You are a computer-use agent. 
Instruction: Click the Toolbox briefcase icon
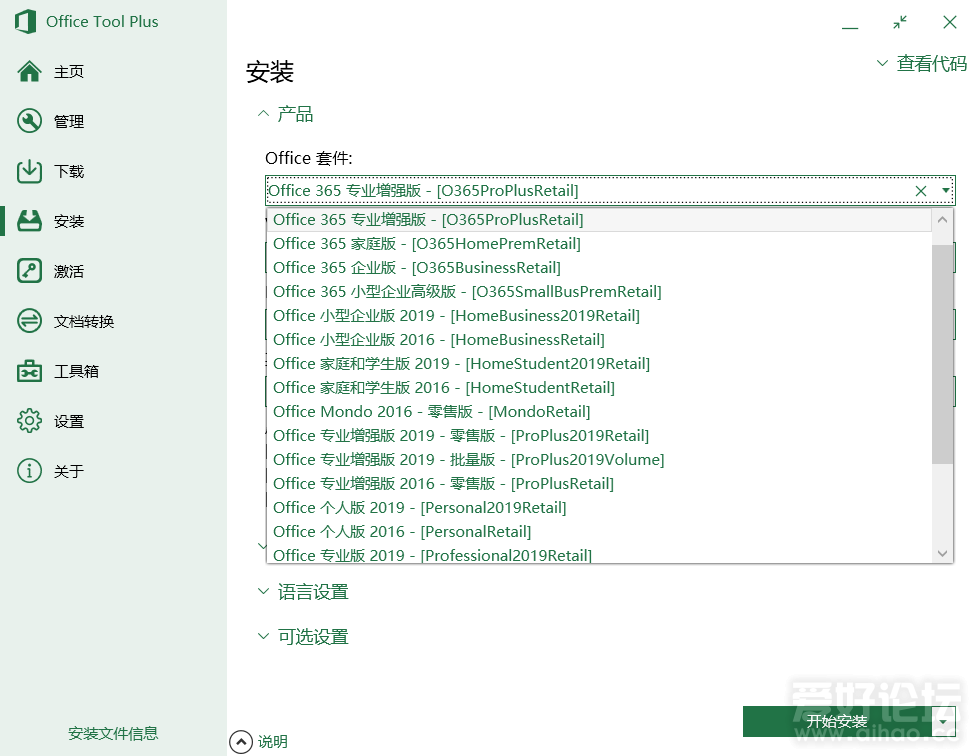click(x=30, y=371)
